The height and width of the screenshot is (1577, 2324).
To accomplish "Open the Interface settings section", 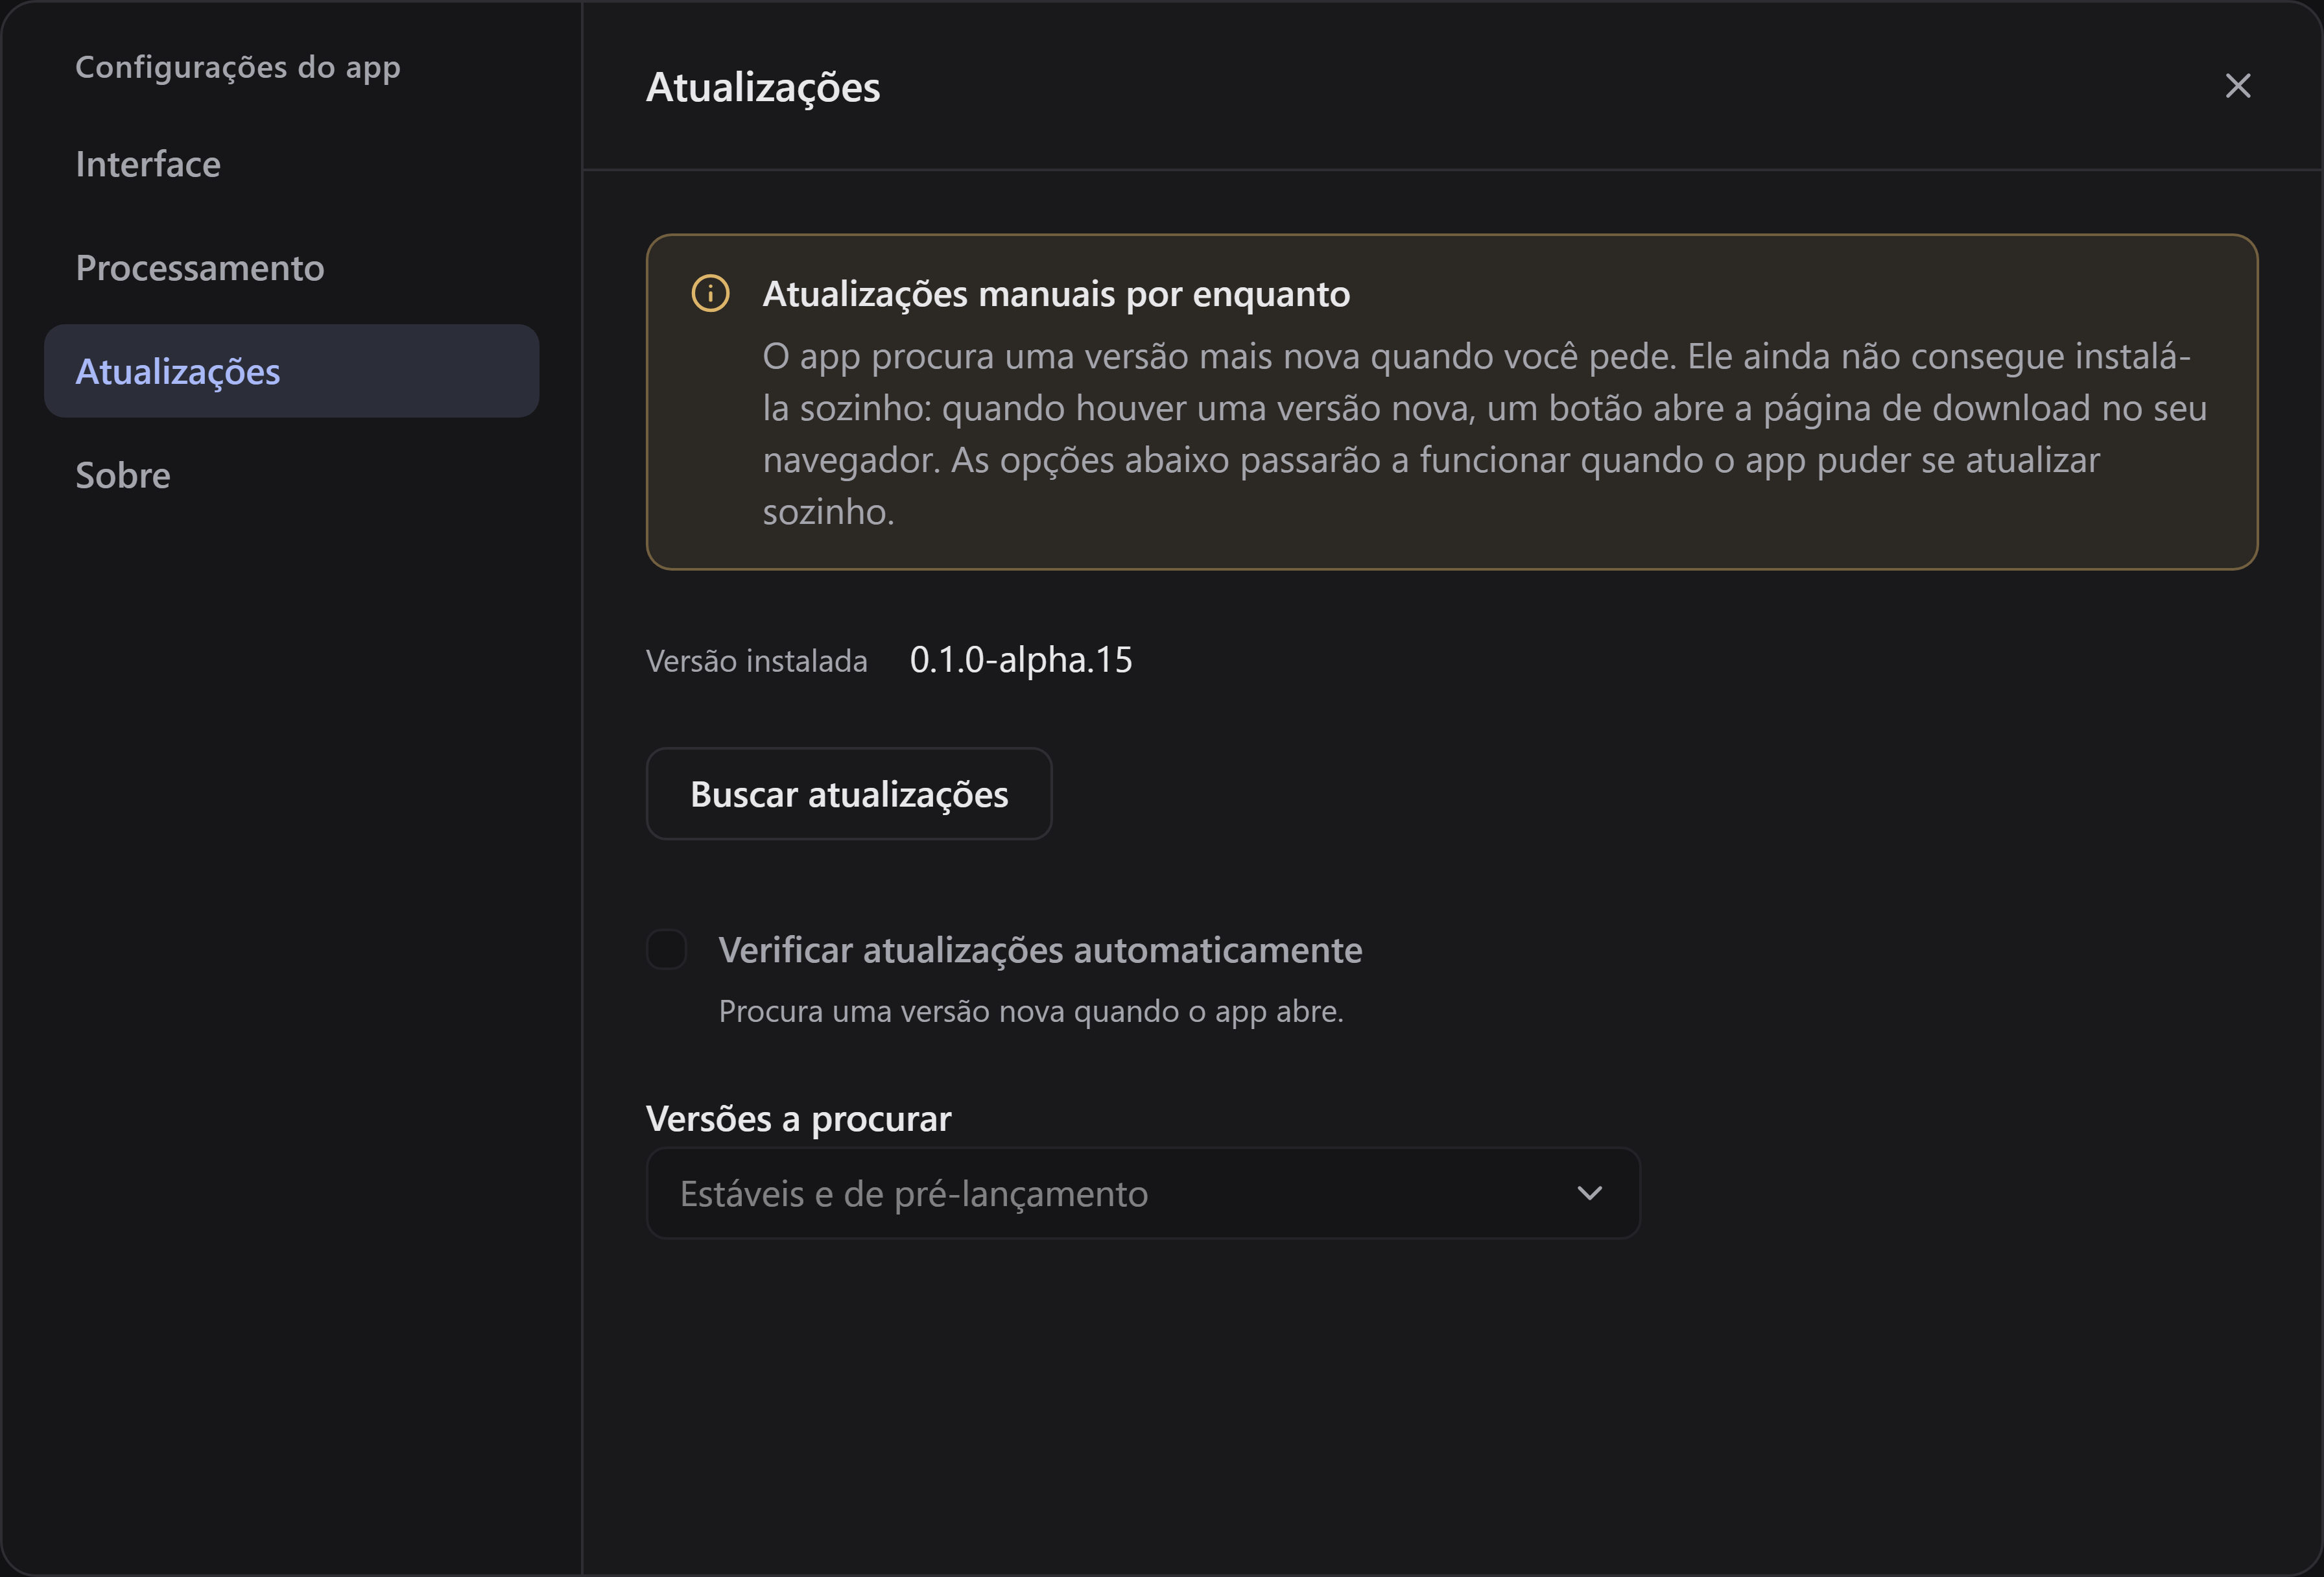I will point(291,164).
